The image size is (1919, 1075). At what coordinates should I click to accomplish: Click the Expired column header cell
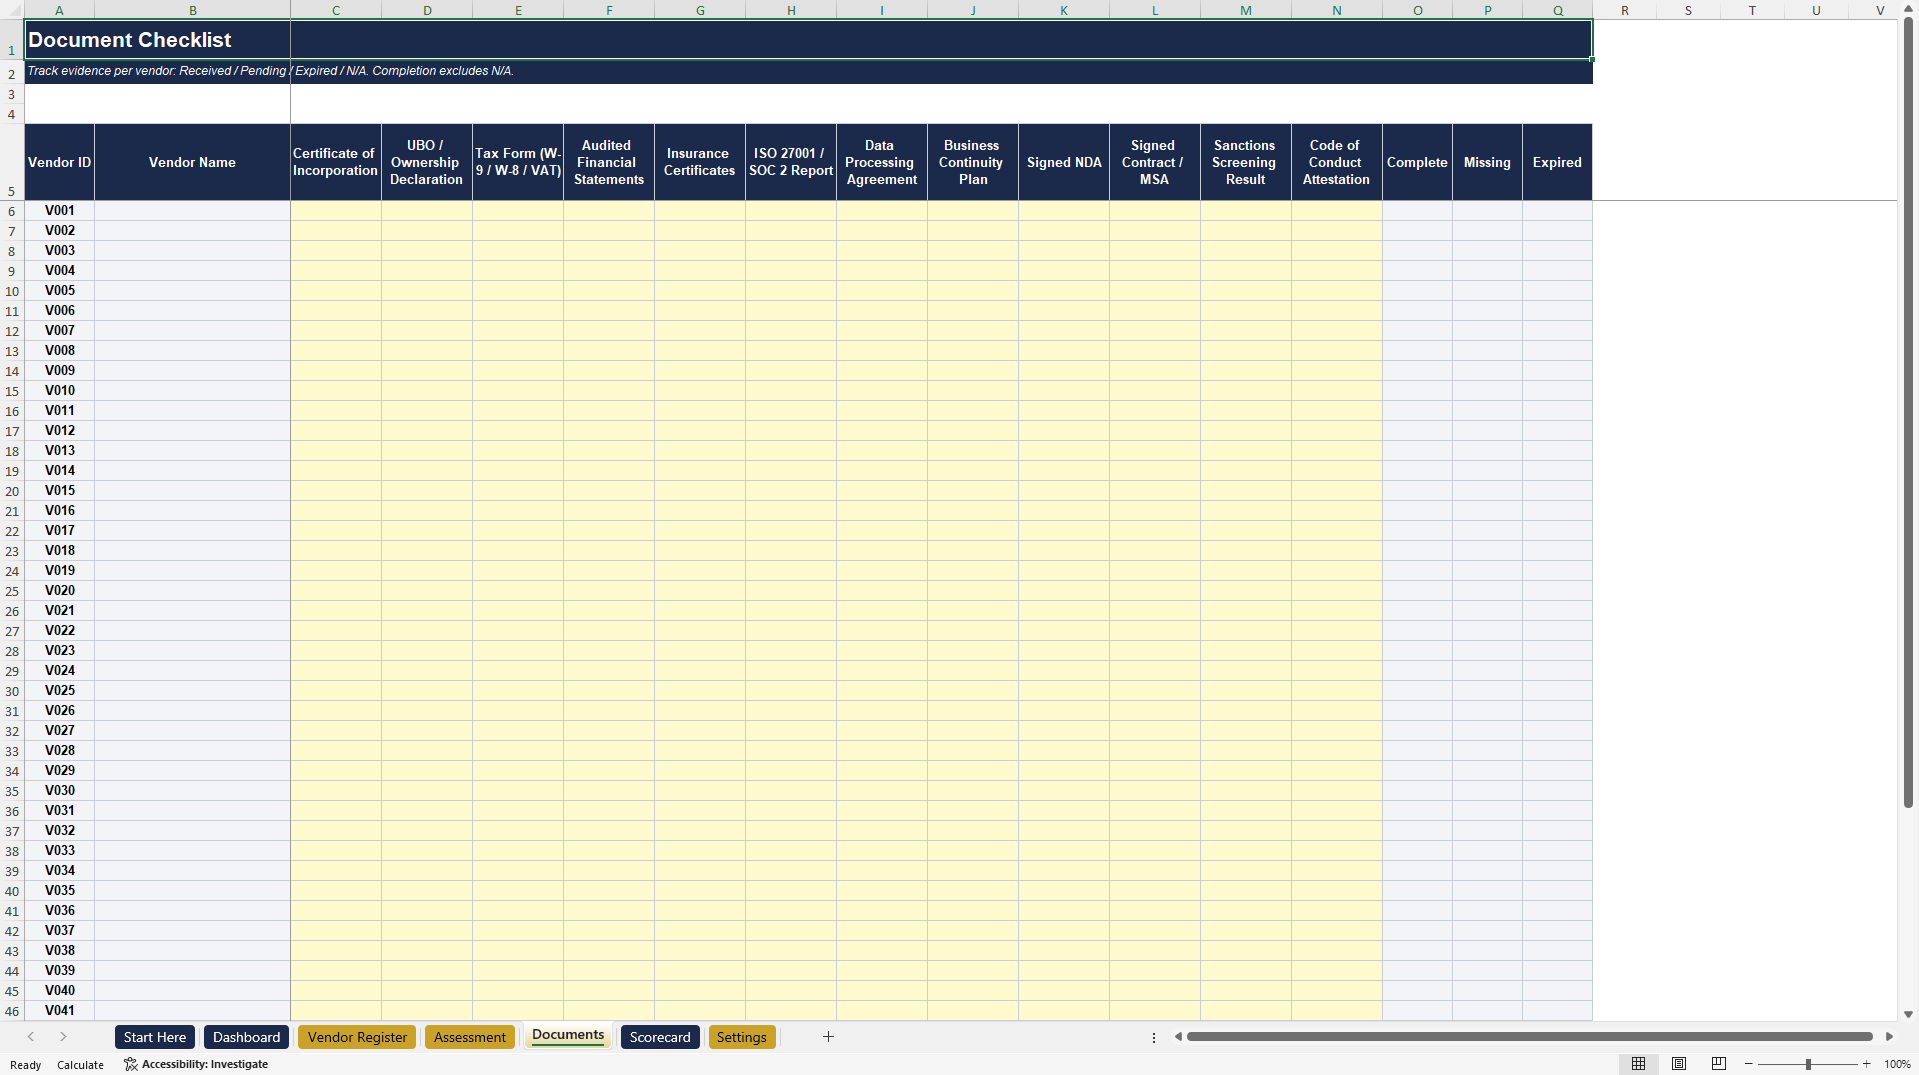[1557, 162]
